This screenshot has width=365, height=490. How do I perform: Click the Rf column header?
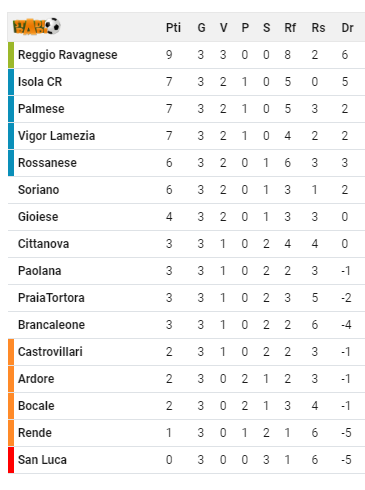point(290,28)
